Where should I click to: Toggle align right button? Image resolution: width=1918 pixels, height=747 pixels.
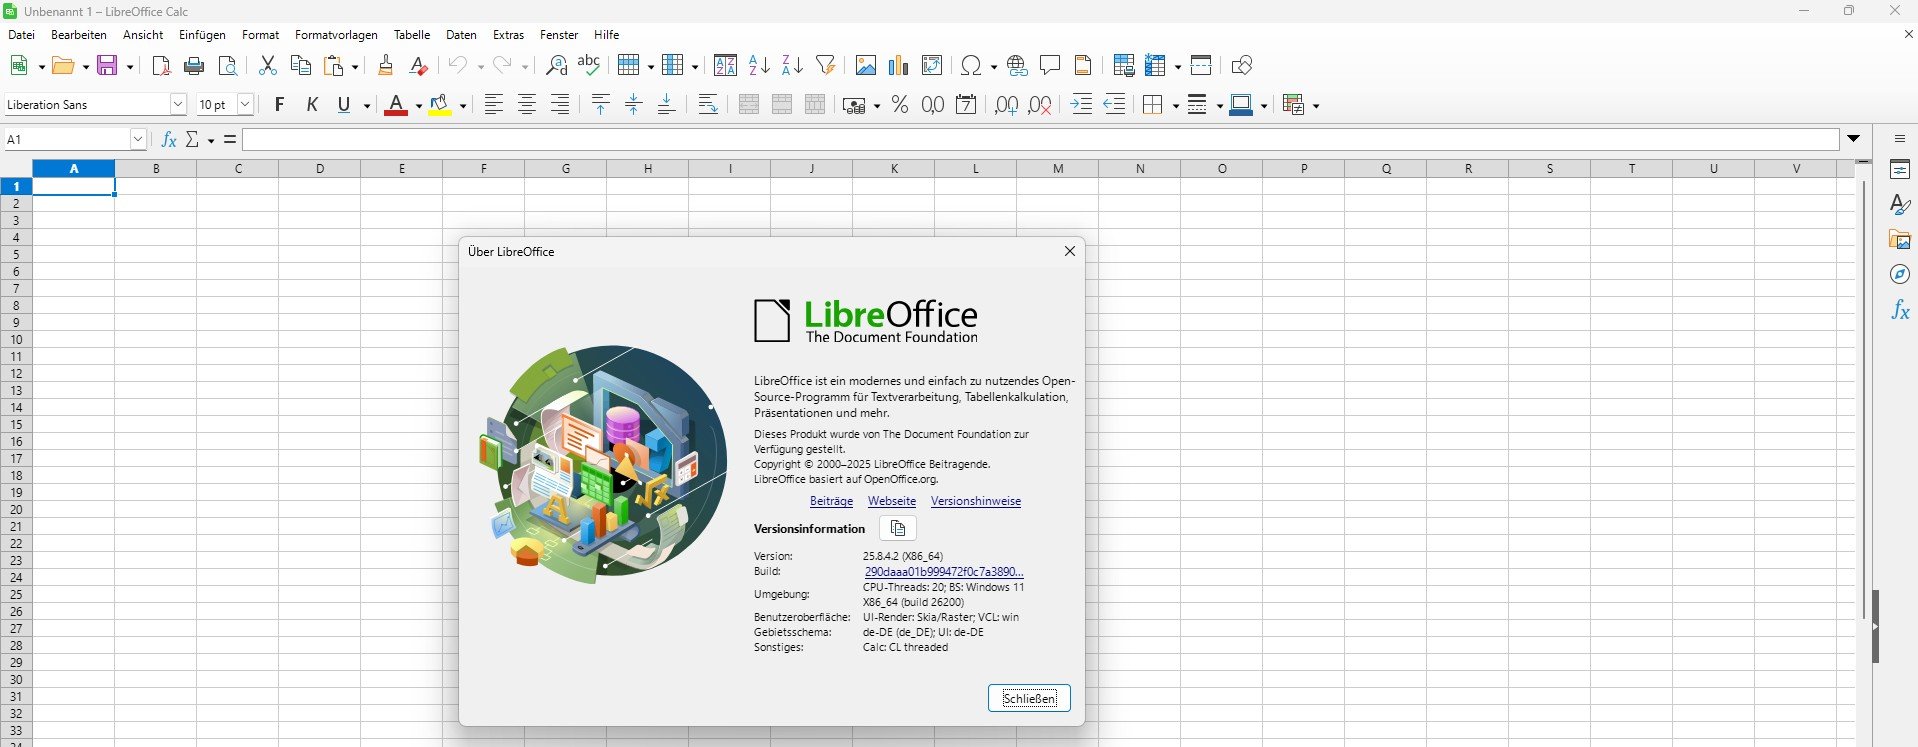coord(560,105)
